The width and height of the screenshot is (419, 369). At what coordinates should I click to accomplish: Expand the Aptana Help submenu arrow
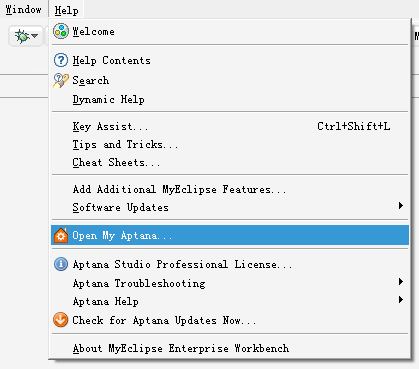tap(401, 300)
